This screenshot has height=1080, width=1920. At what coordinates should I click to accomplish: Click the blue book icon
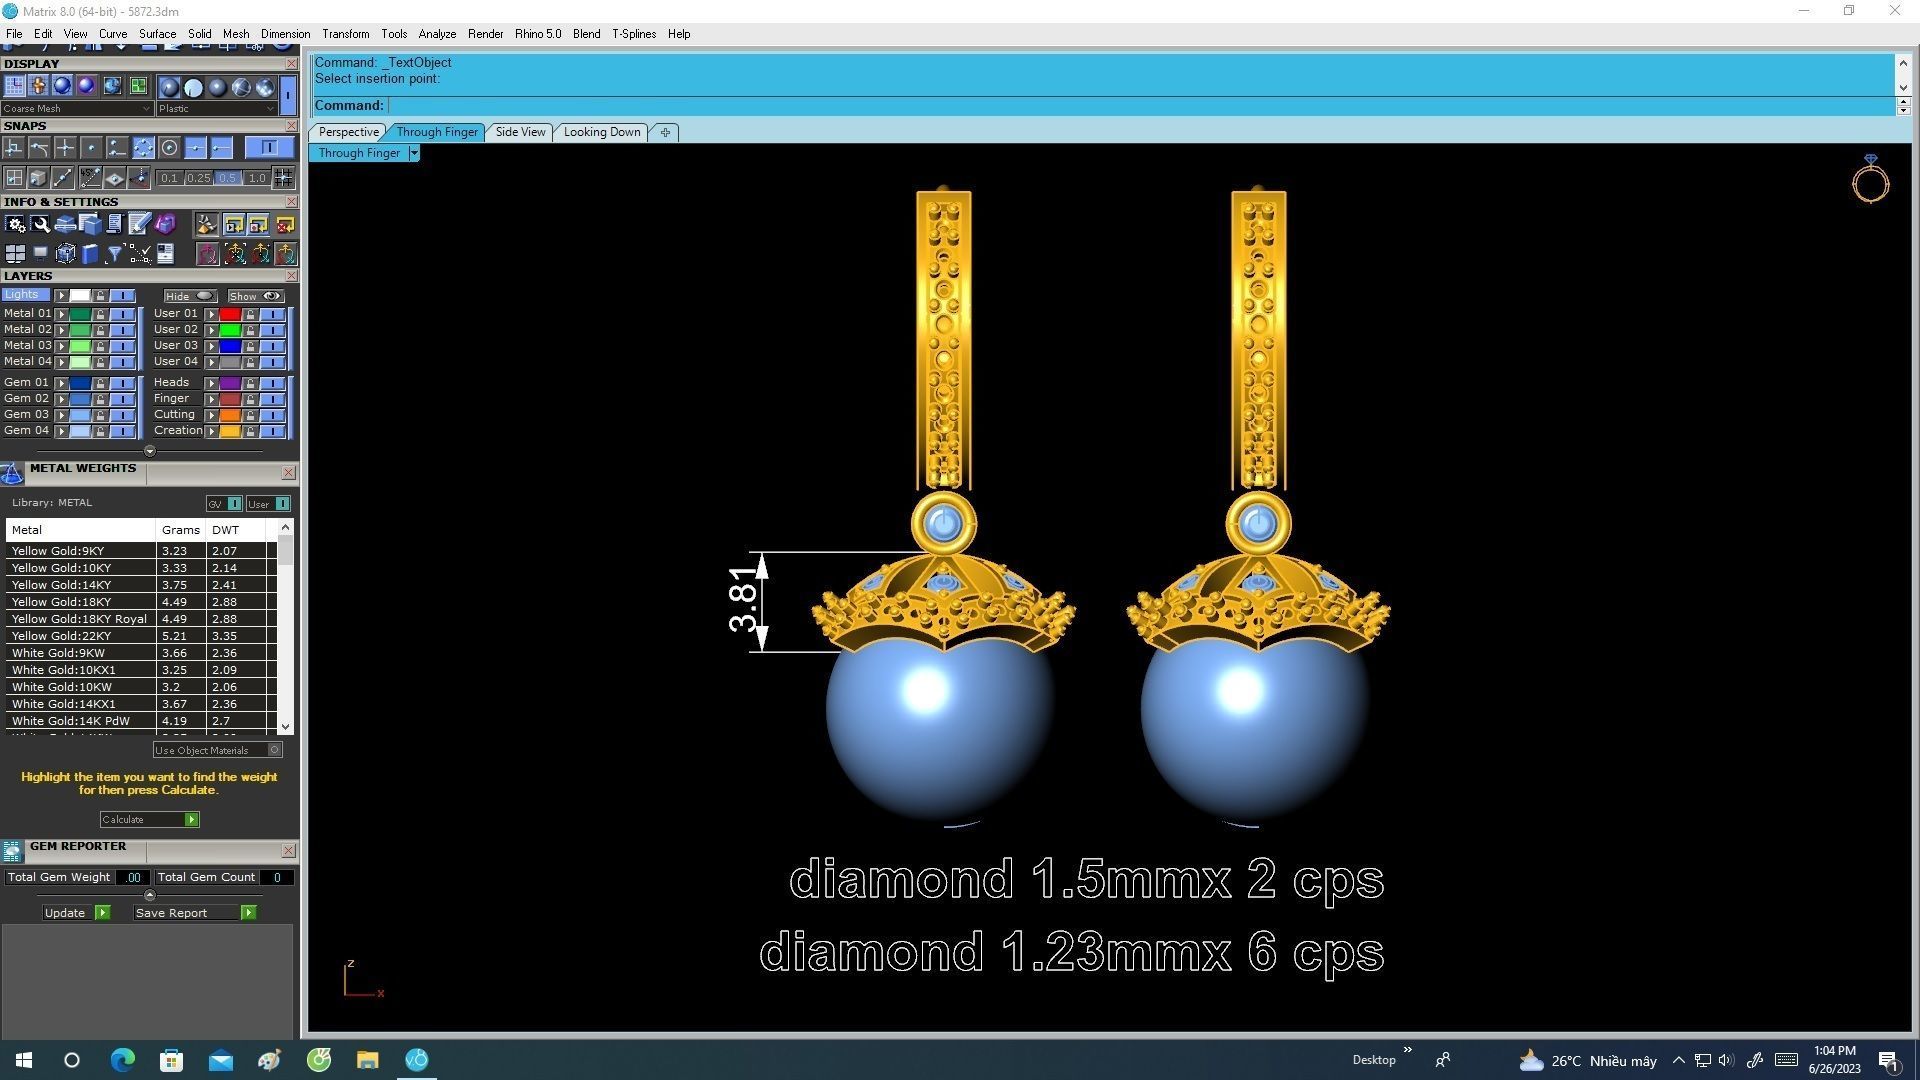pyautogui.click(x=90, y=254)
